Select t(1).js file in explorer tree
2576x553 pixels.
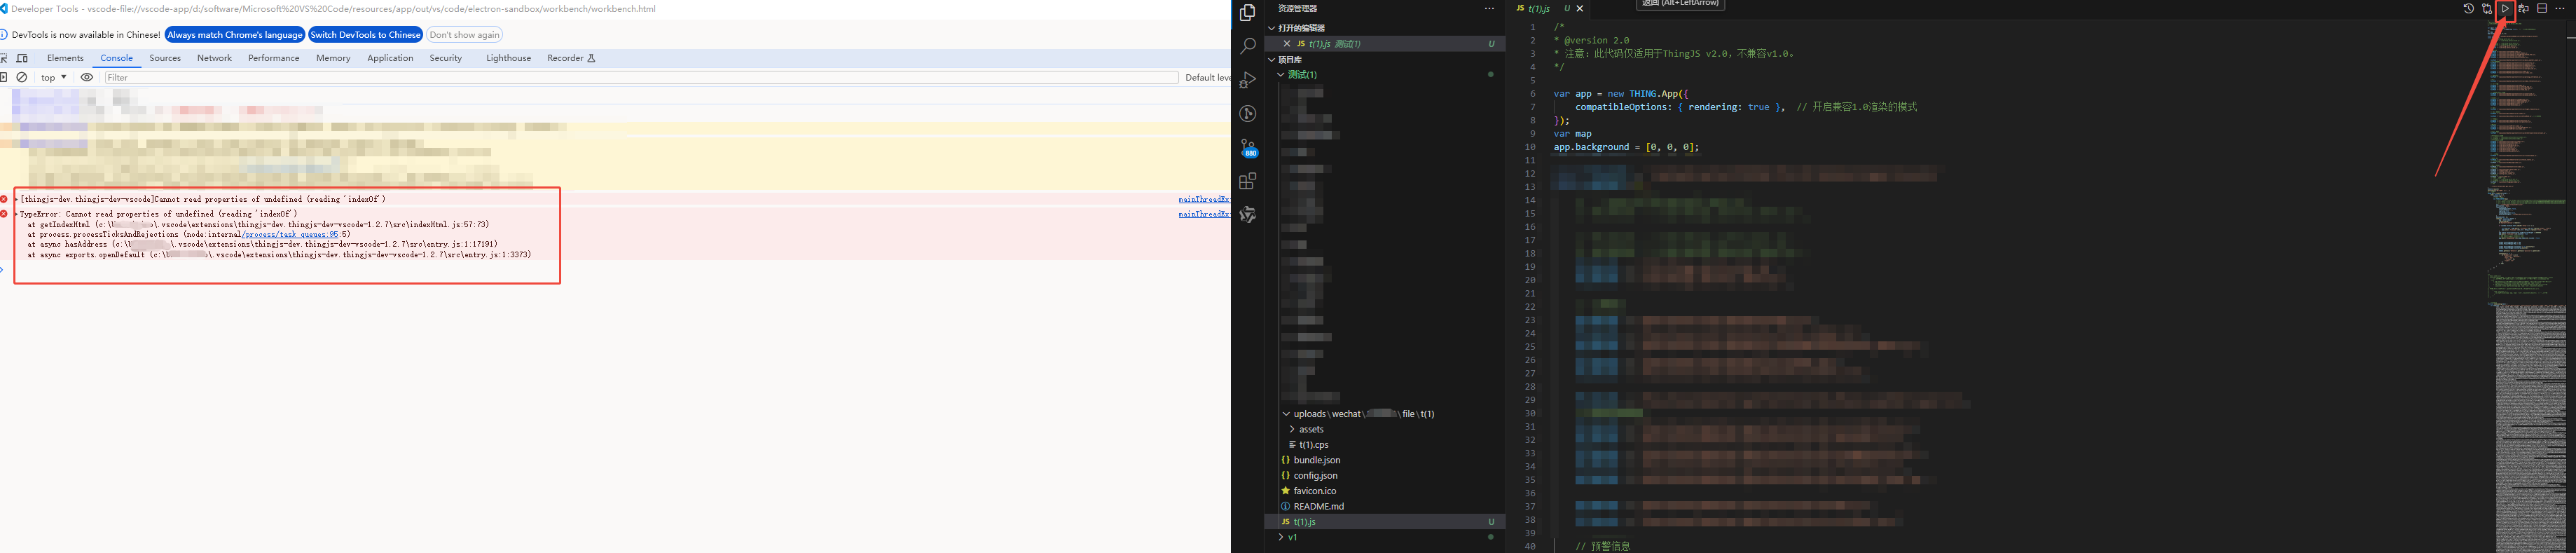coord(1384,522)
